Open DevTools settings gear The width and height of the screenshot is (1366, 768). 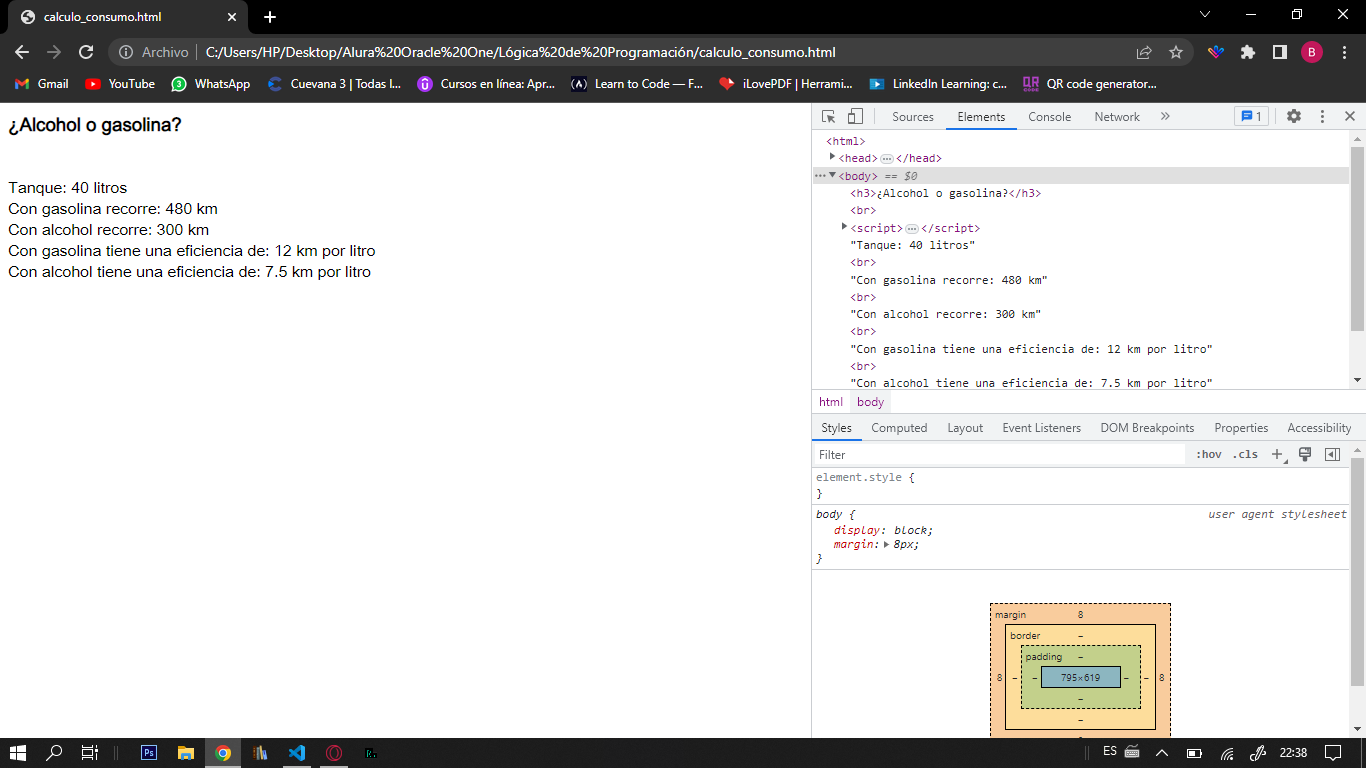[1294, 117]
